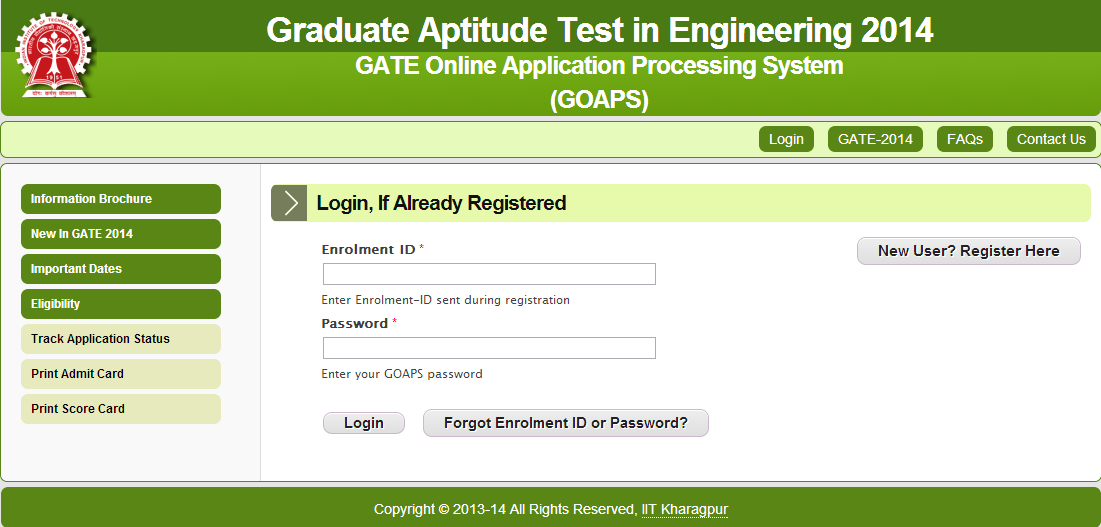This screenshot has width=1101, height=527.
Task: Open the Login navigation menu item
Action: click(786, 139)
